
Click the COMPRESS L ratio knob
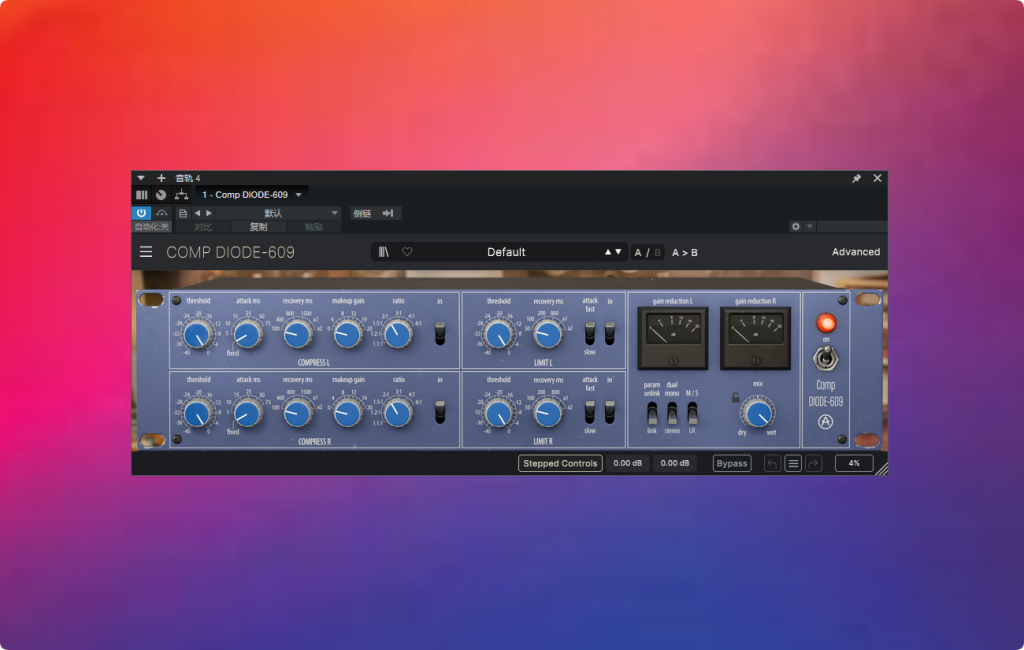(x=398, y=335)
